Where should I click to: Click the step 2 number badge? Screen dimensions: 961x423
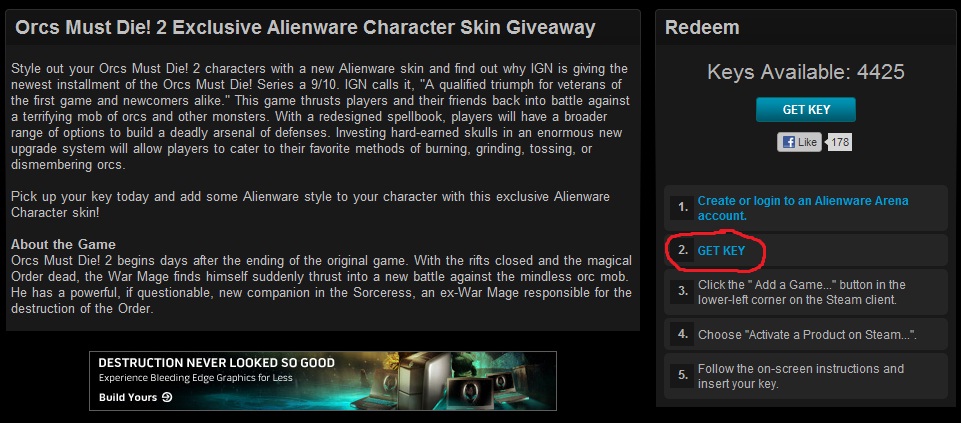click(x=683, y=251)
